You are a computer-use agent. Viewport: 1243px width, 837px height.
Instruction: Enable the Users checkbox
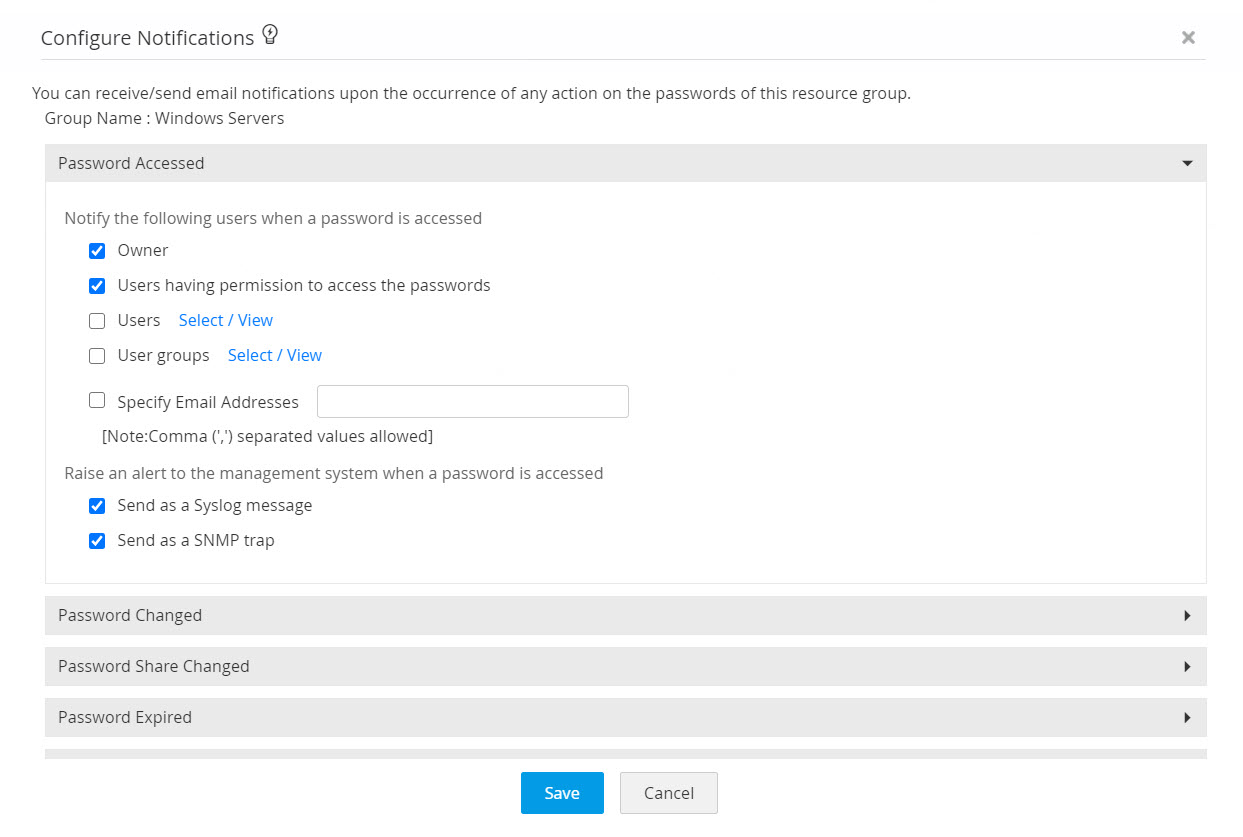click(97, 321)
